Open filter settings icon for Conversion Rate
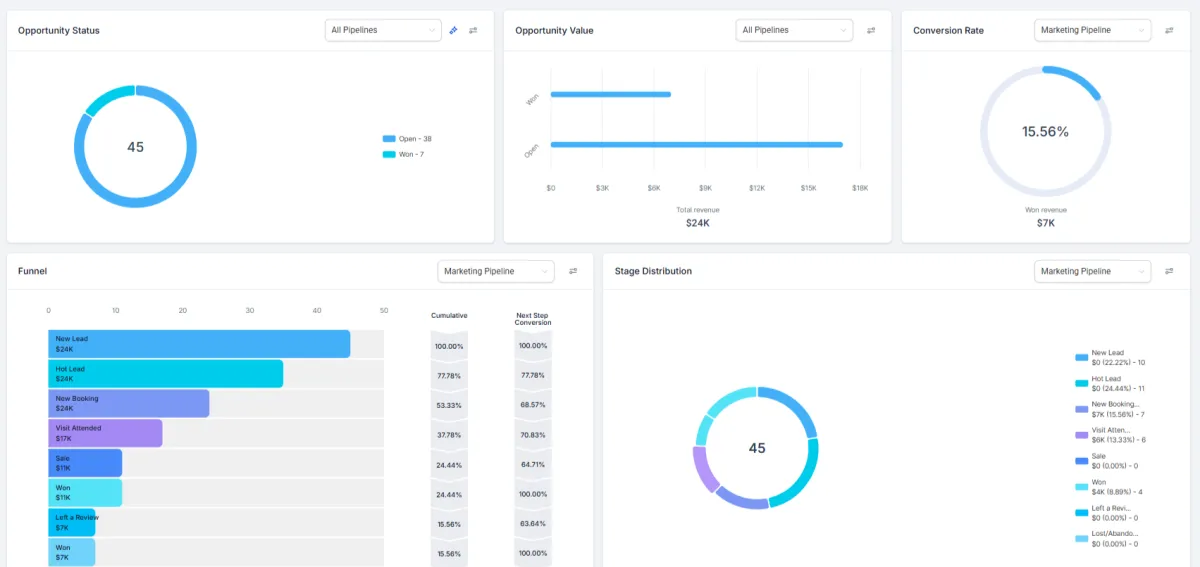 [x=1169, y=30]
